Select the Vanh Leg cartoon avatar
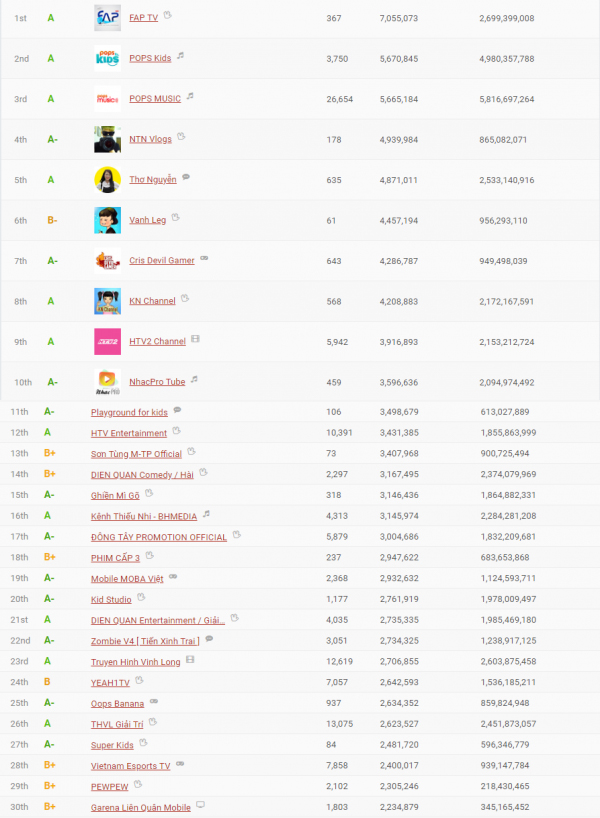The image size is (600, 818). [x=107, y=220]
